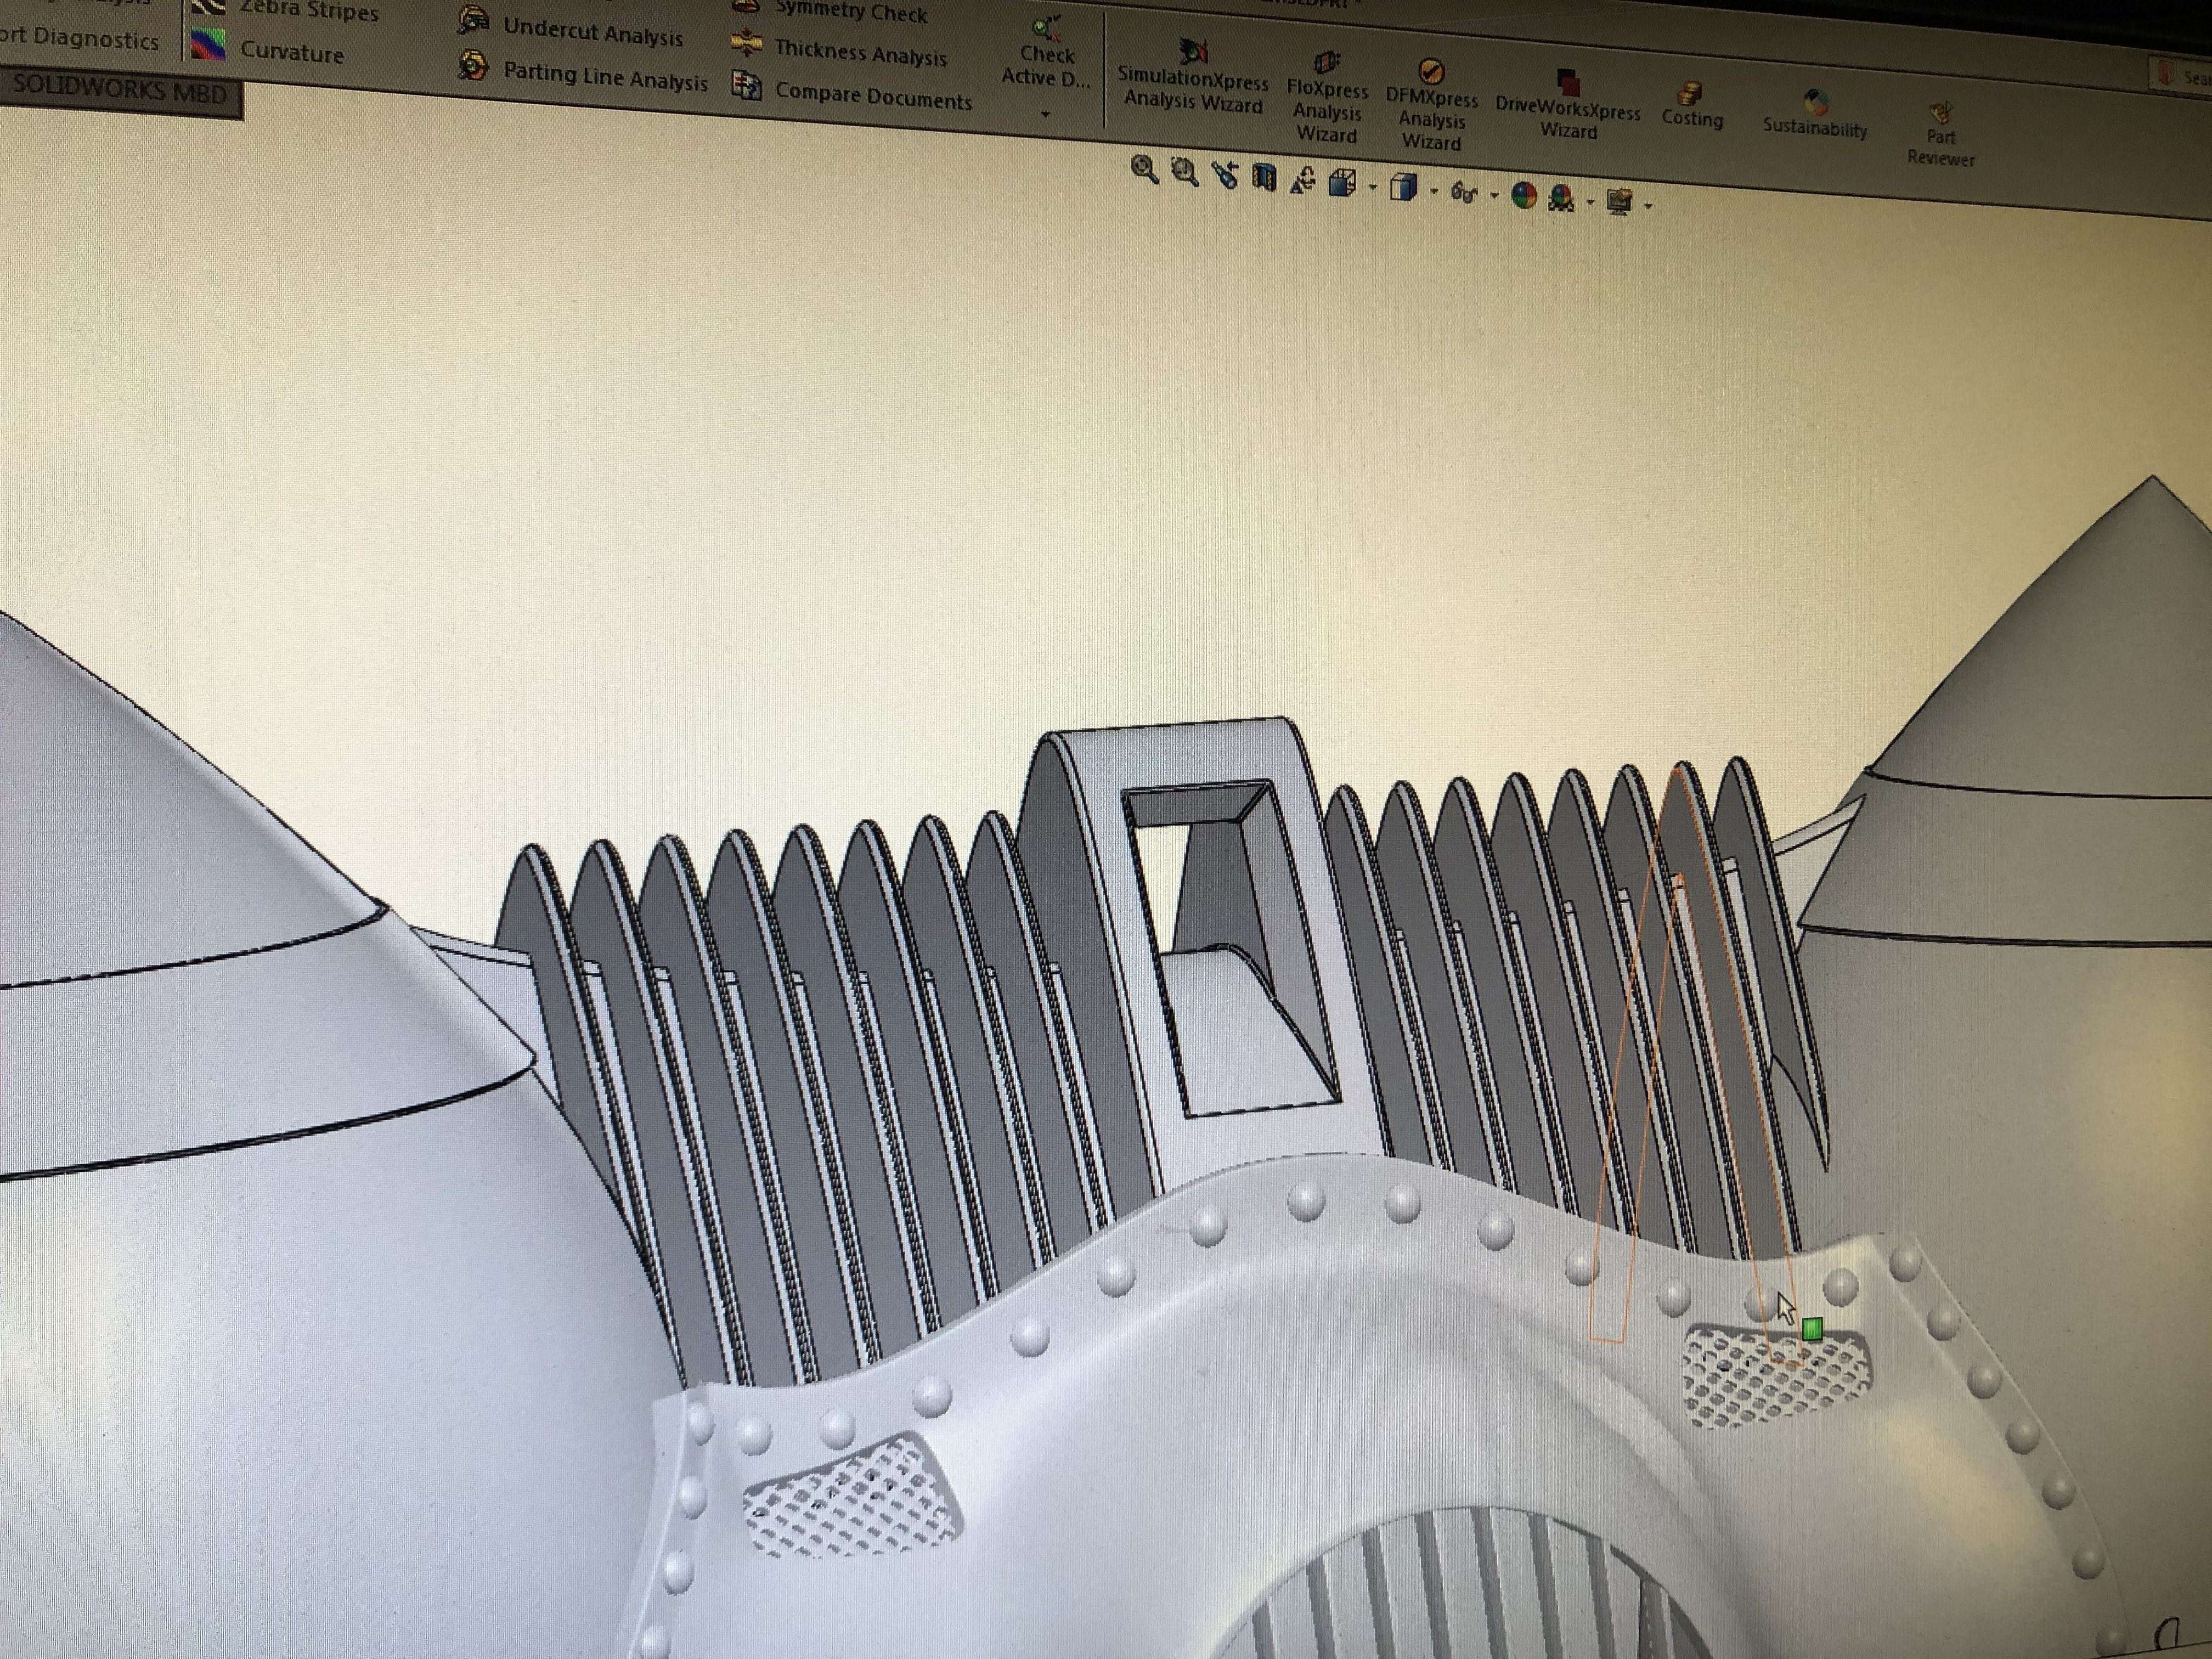The image size is (2212, 1659).
Task: Click the Check Active Document icon
Action: pos(1047,27)
